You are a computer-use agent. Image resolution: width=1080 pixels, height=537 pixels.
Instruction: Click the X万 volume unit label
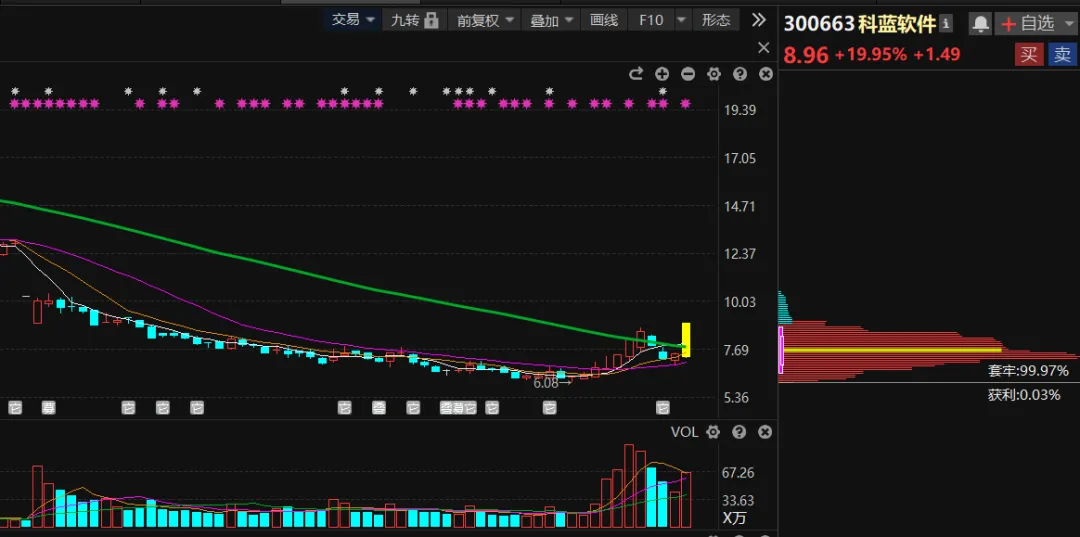734,518
